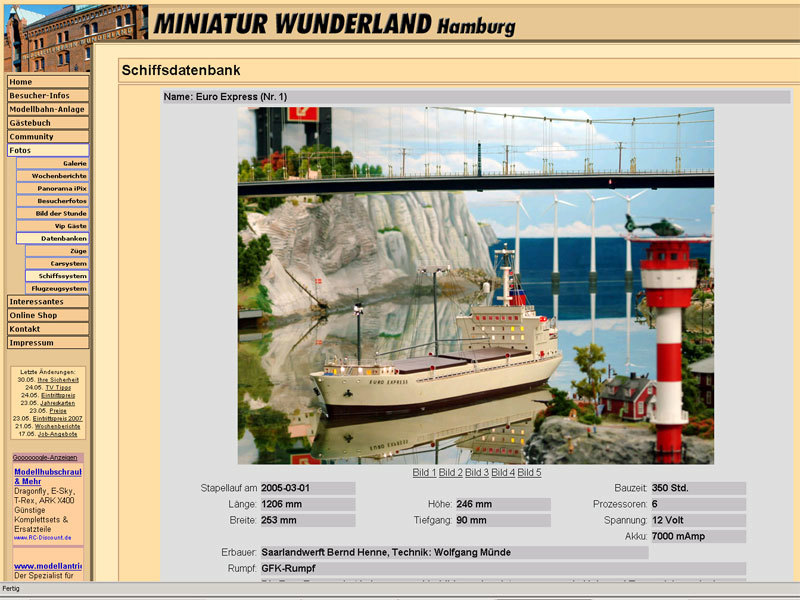This screenshot has width=800, height=600.
Task: Open the TV Tipps recent change link
Action: tap(58, 387)
